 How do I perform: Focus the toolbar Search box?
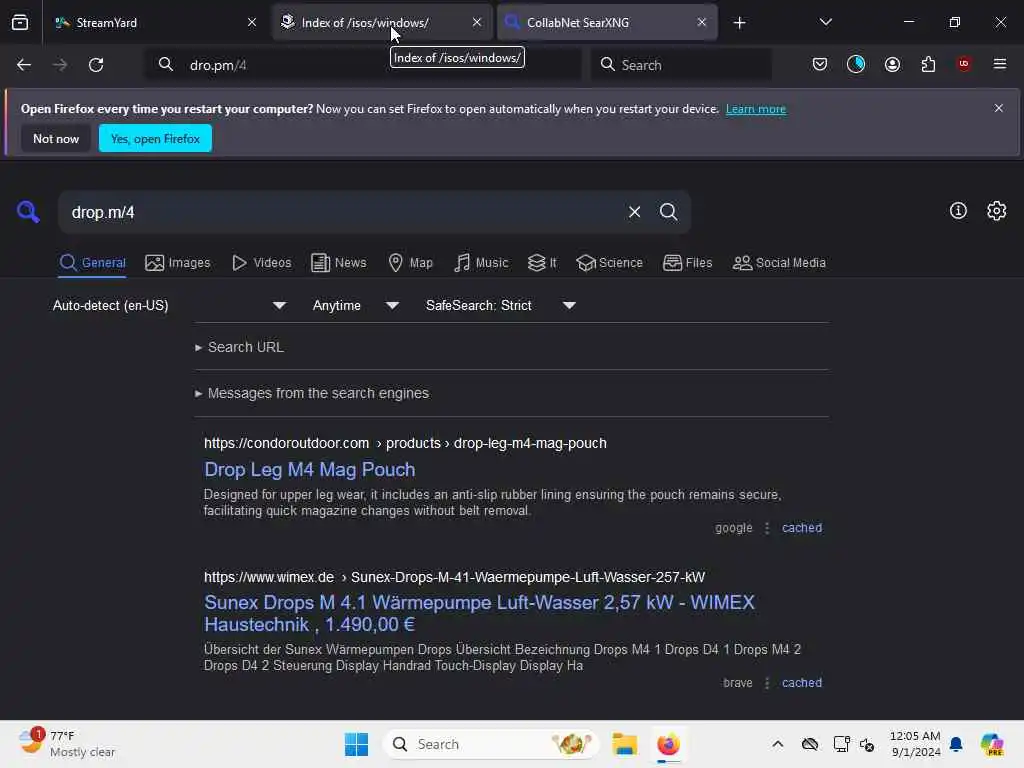tap(681, 65)
